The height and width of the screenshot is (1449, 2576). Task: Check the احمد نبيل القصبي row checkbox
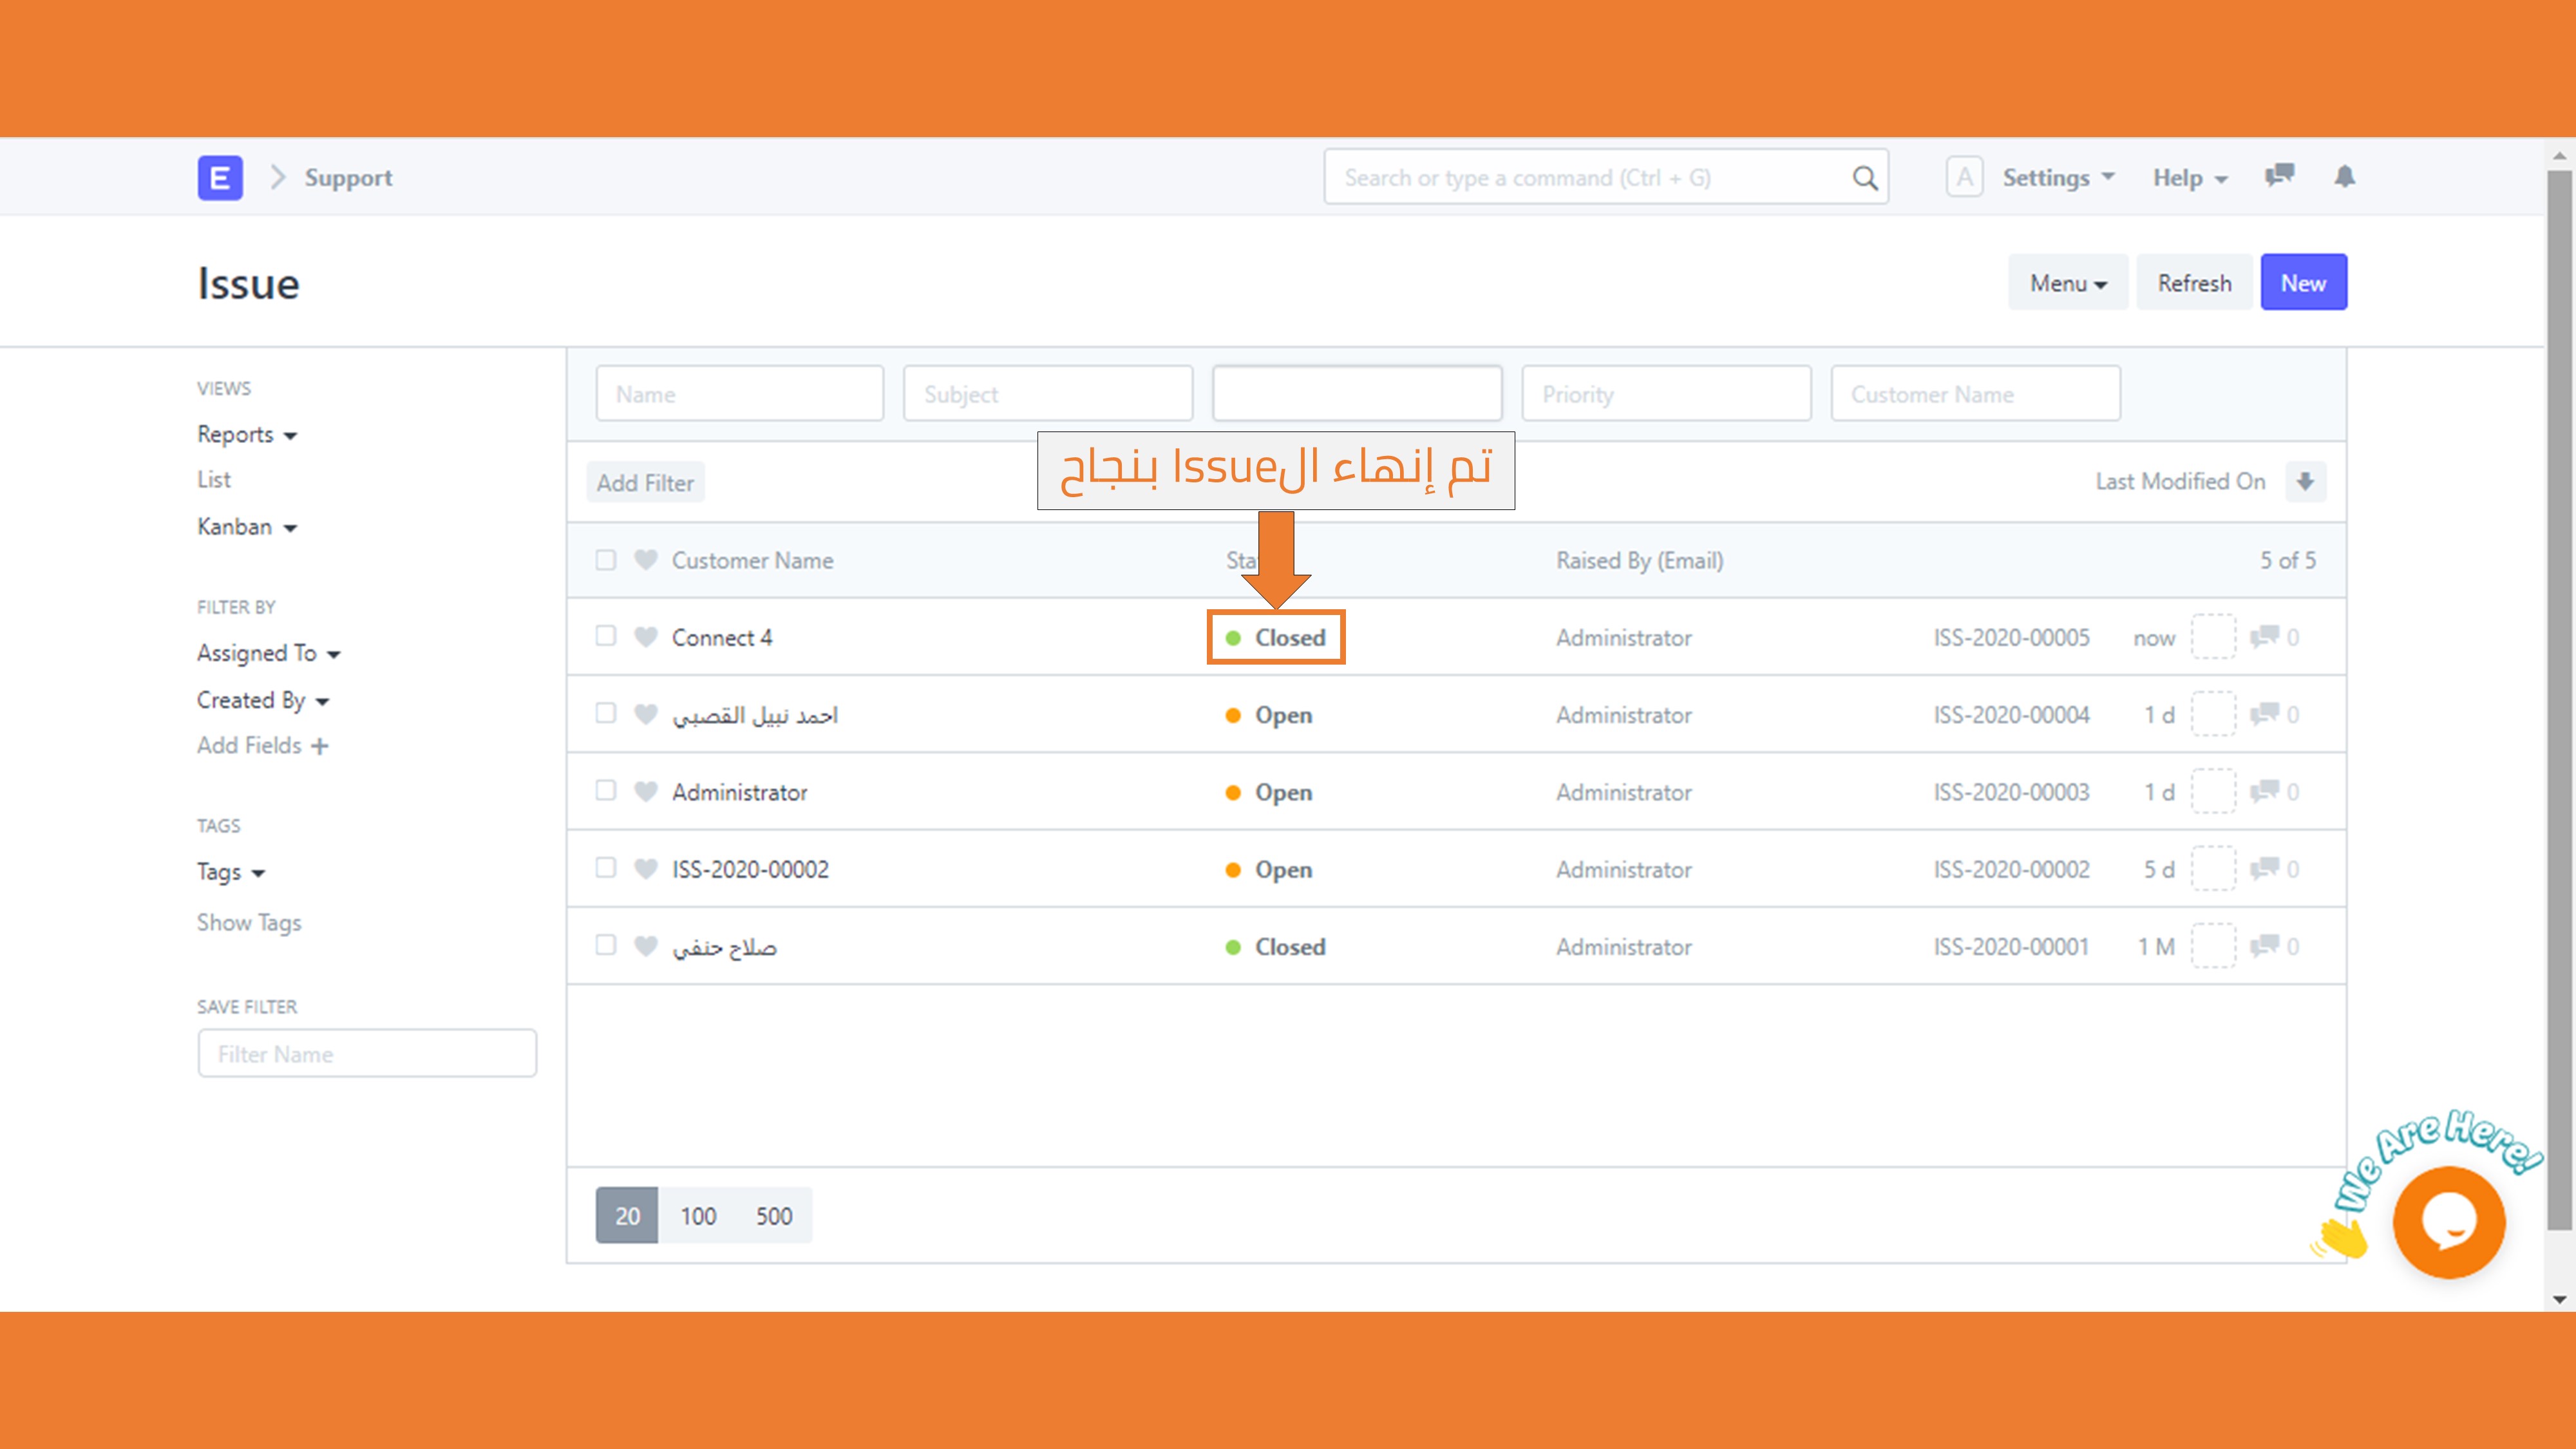605,713
